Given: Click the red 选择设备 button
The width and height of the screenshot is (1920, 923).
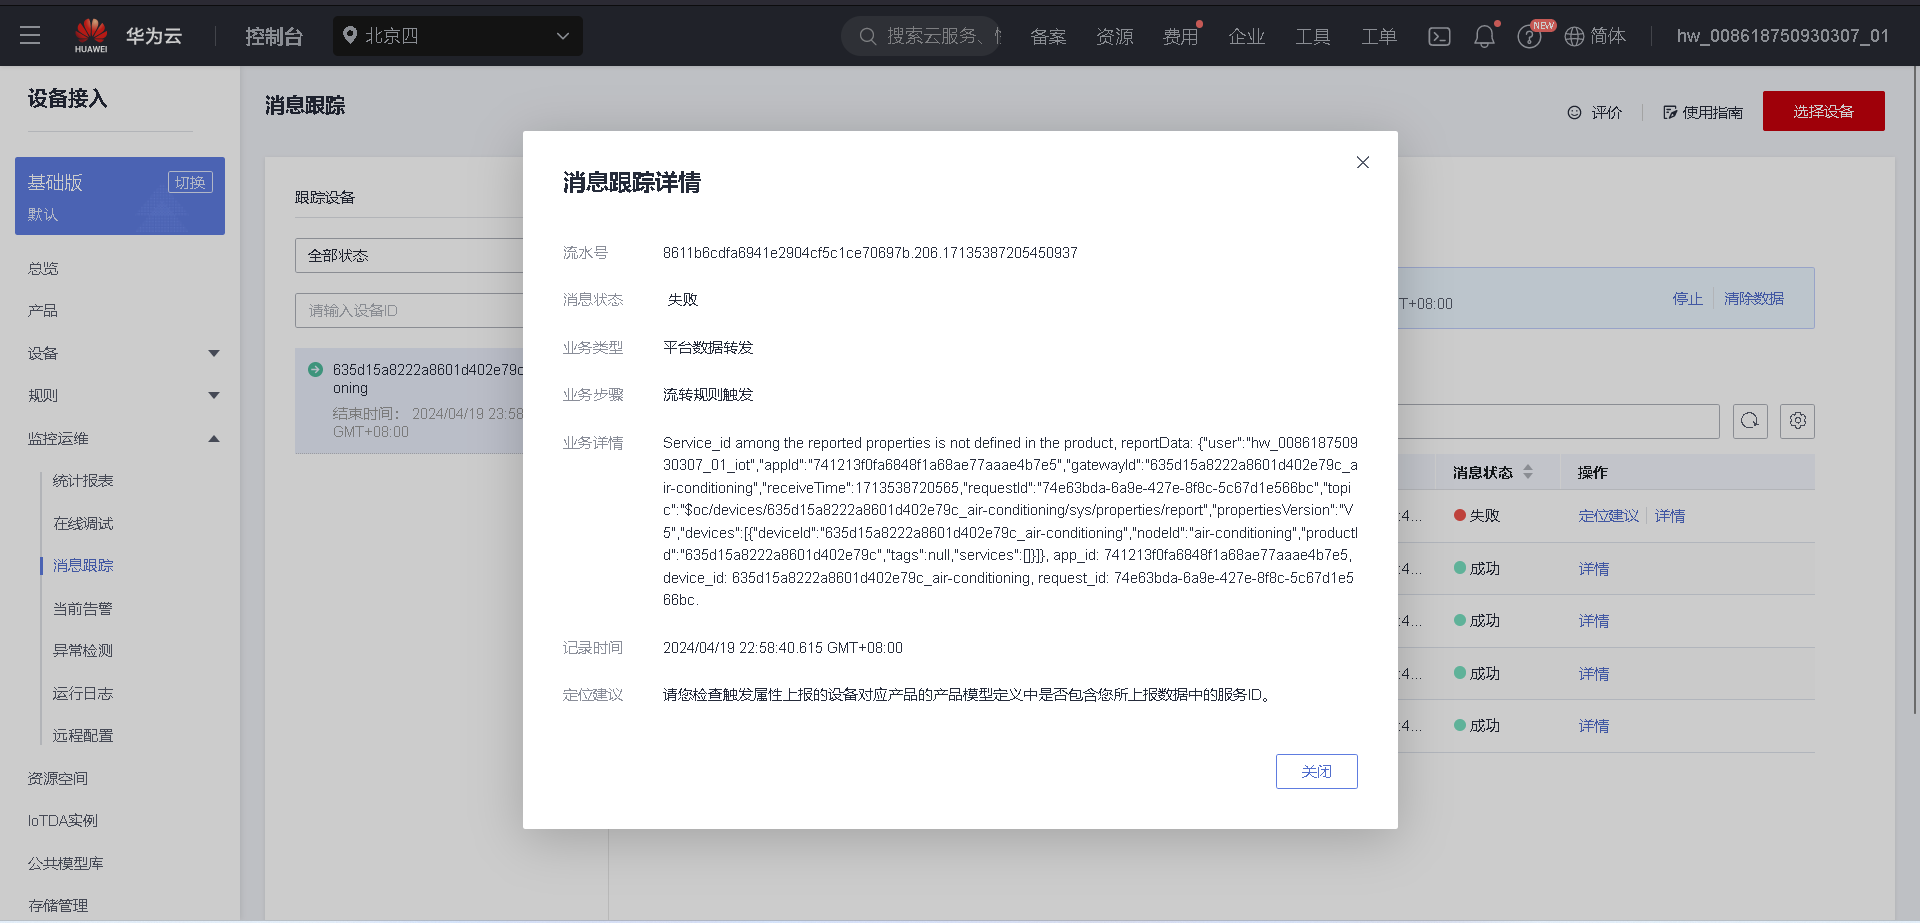Looking at the screenshot, I should click(1823, 111).
